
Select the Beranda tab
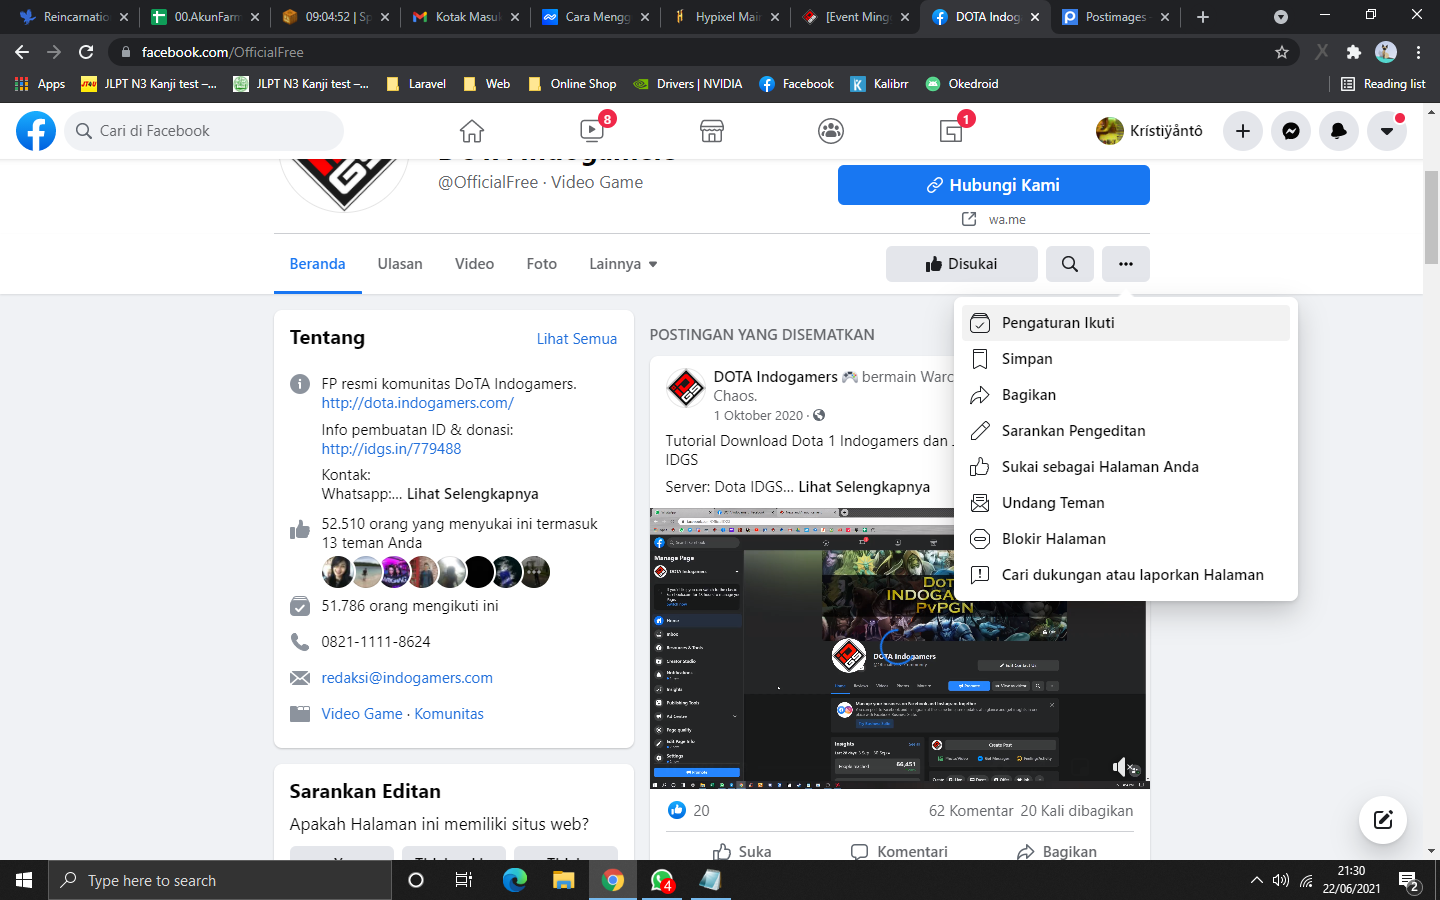point(318,264)
